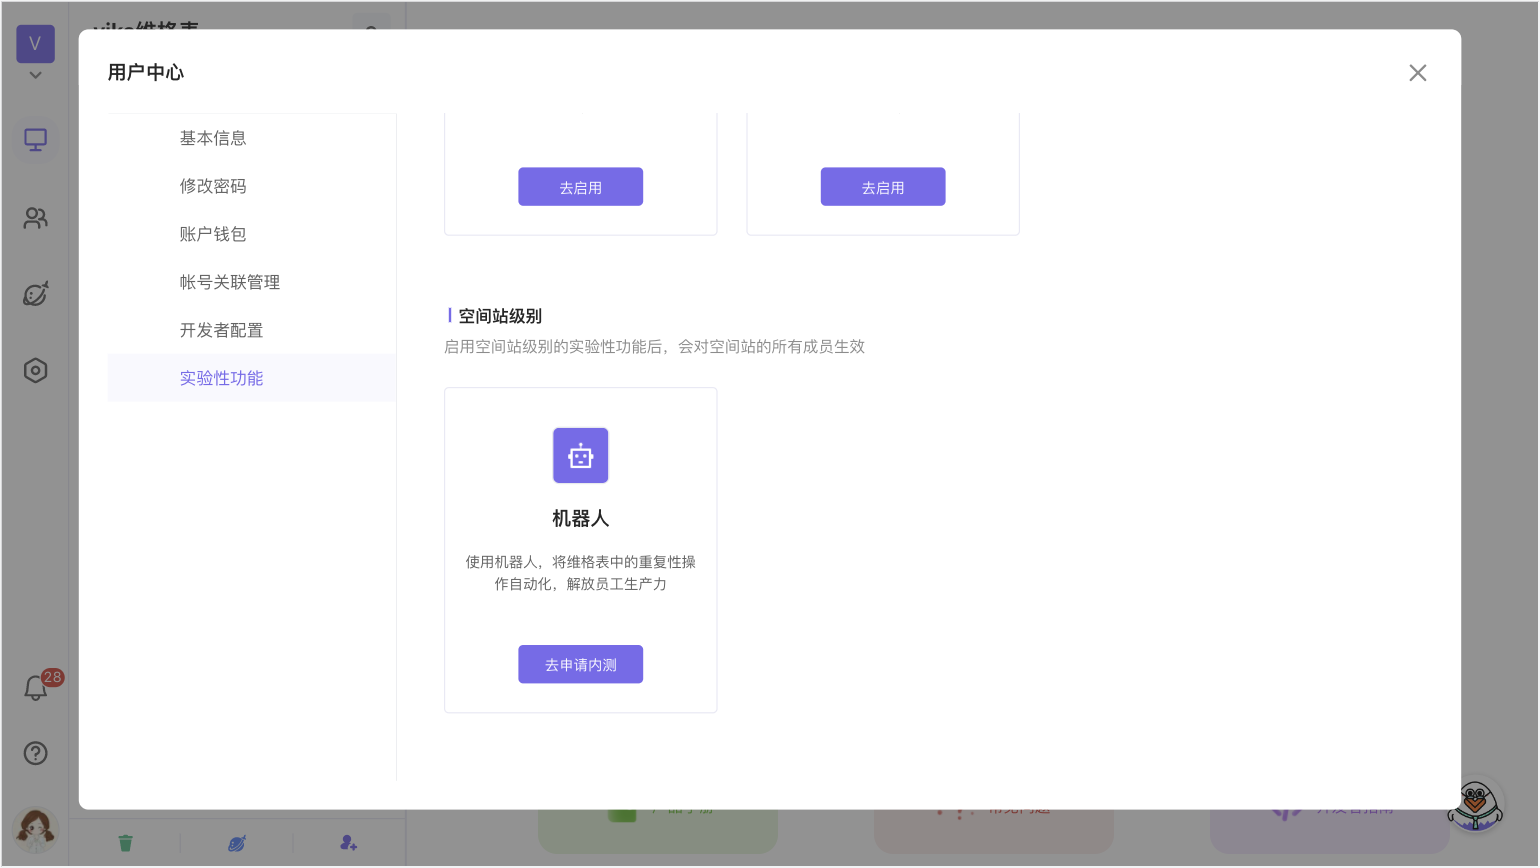Open the notifications bell

pos(36,688)
